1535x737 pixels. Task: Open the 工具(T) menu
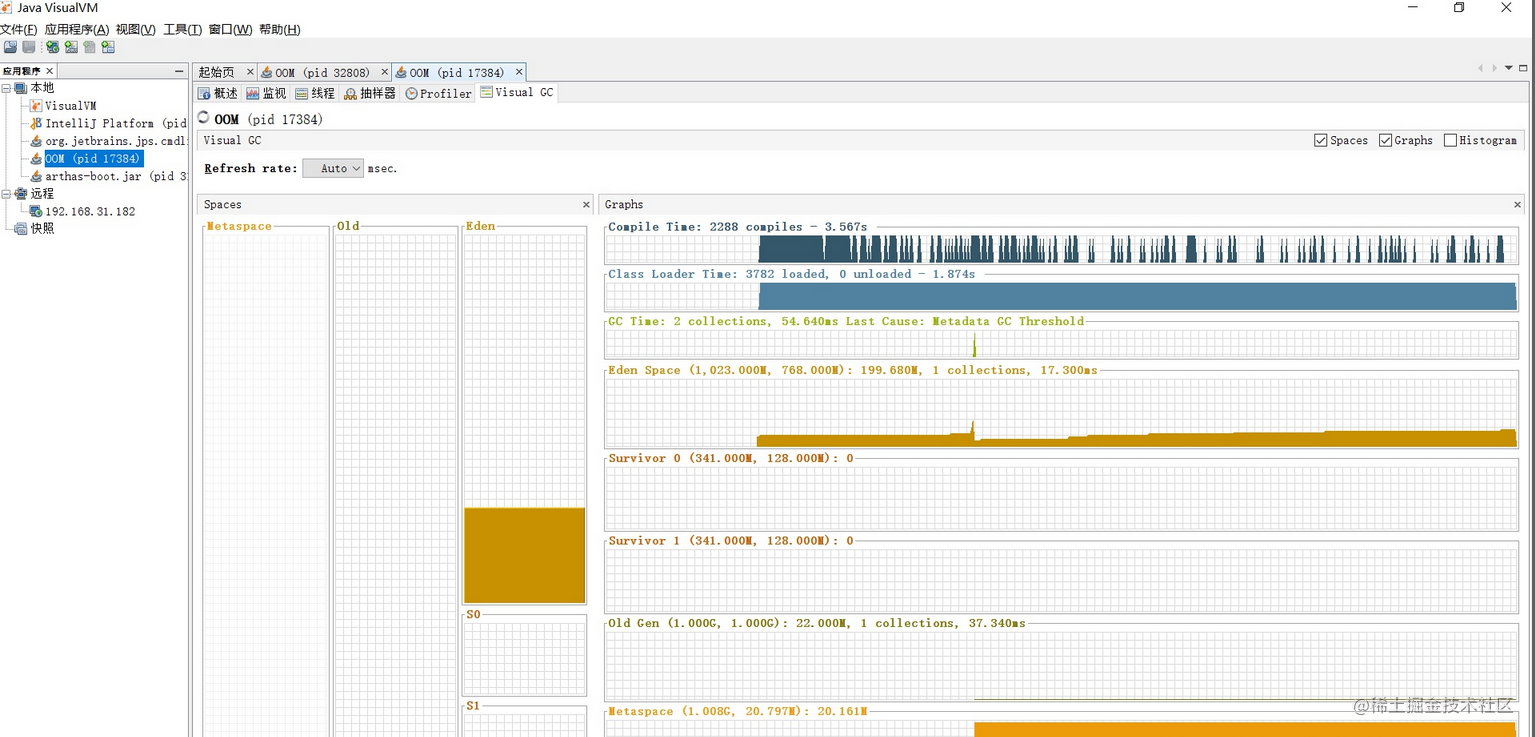point(183,30)
